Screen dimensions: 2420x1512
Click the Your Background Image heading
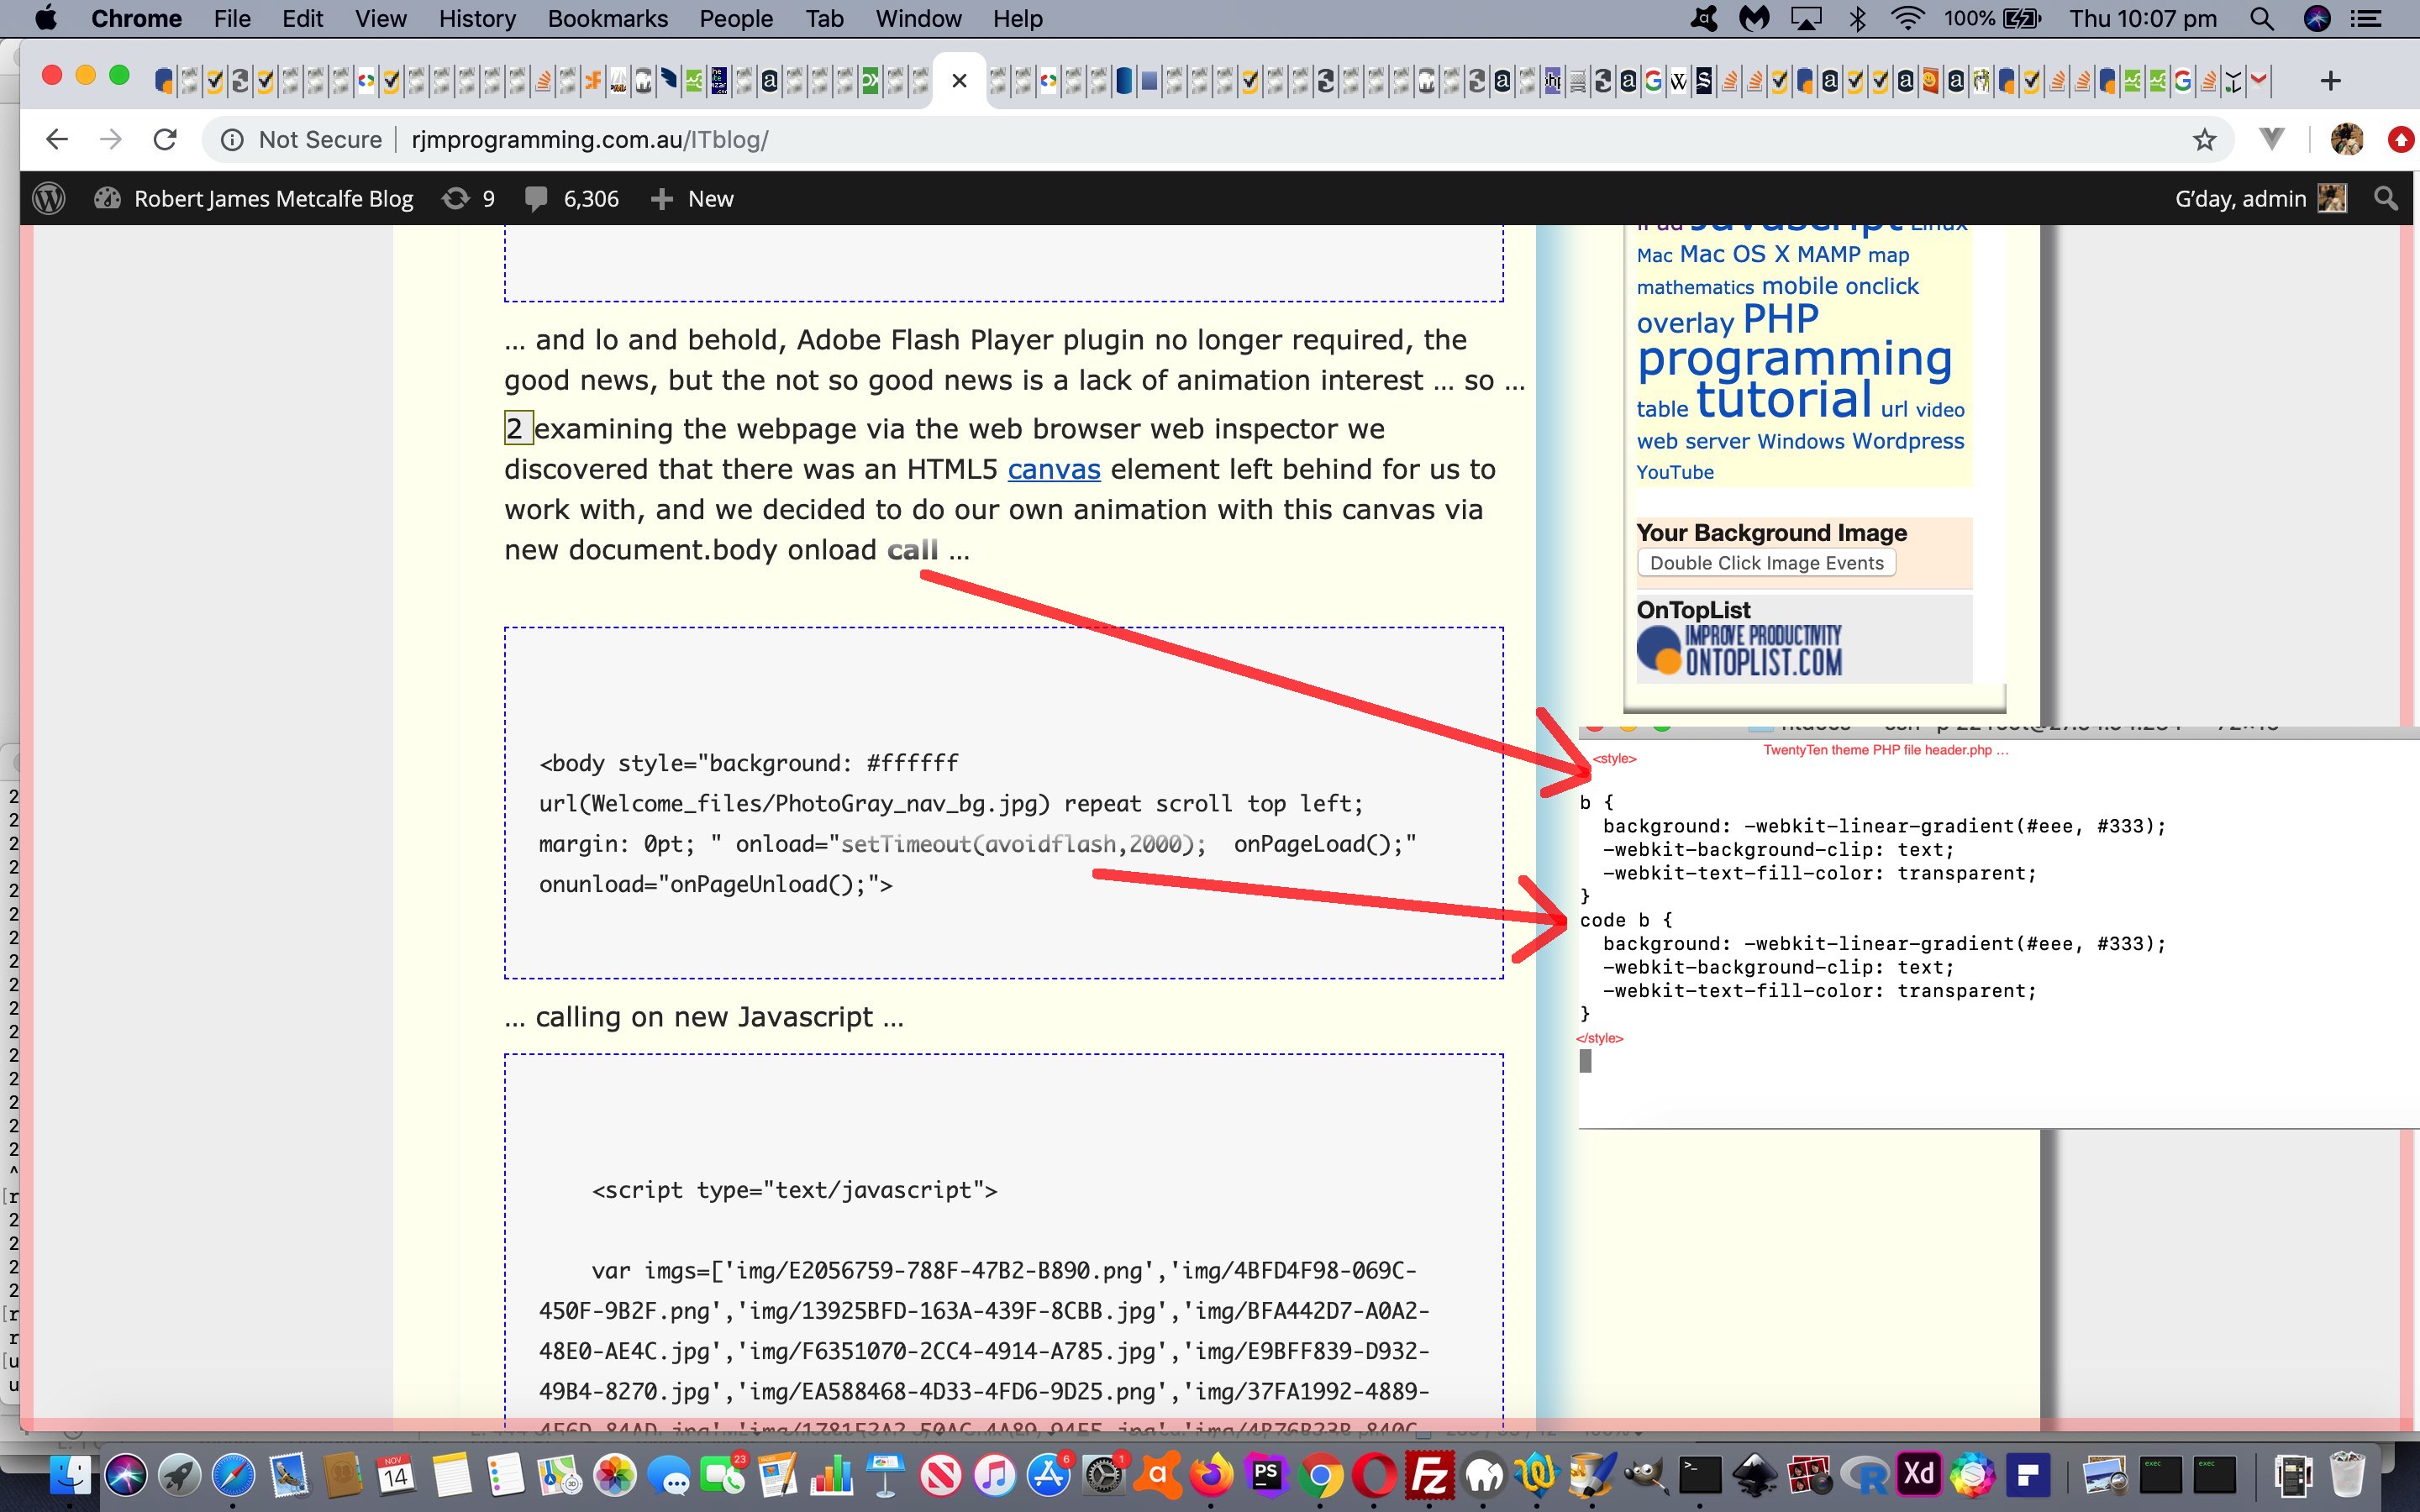pyautogui.click(x=1771, y=532)
